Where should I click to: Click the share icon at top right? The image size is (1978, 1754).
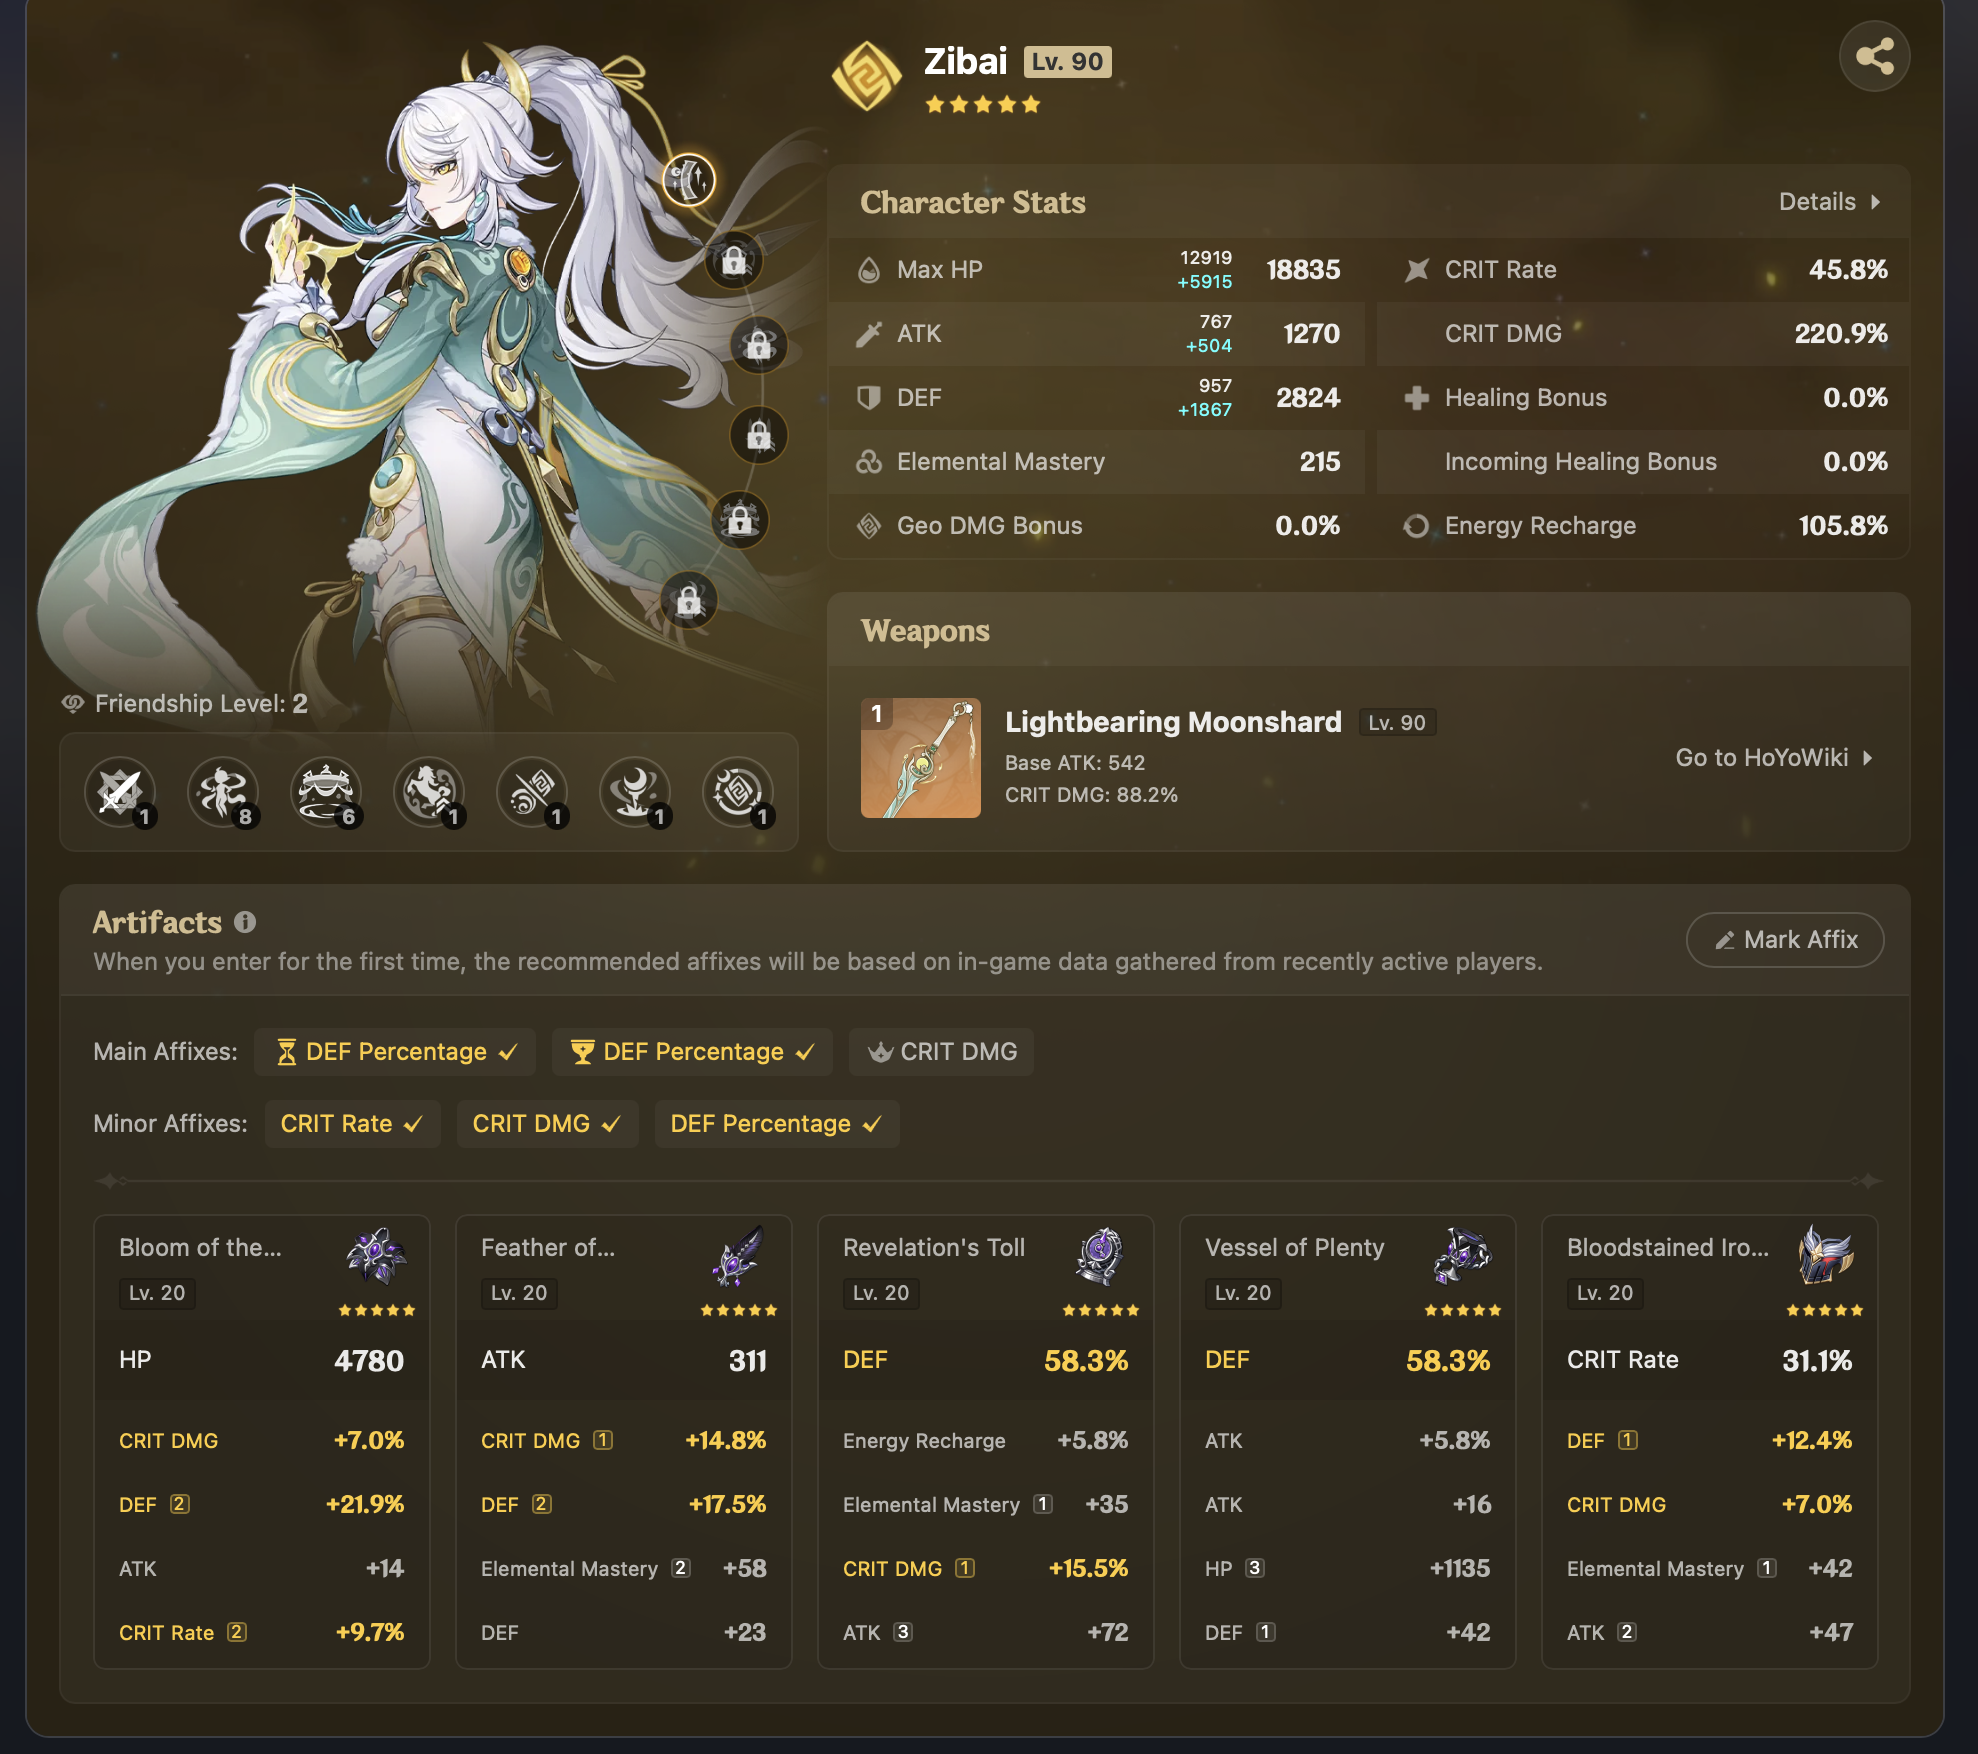1873,57
